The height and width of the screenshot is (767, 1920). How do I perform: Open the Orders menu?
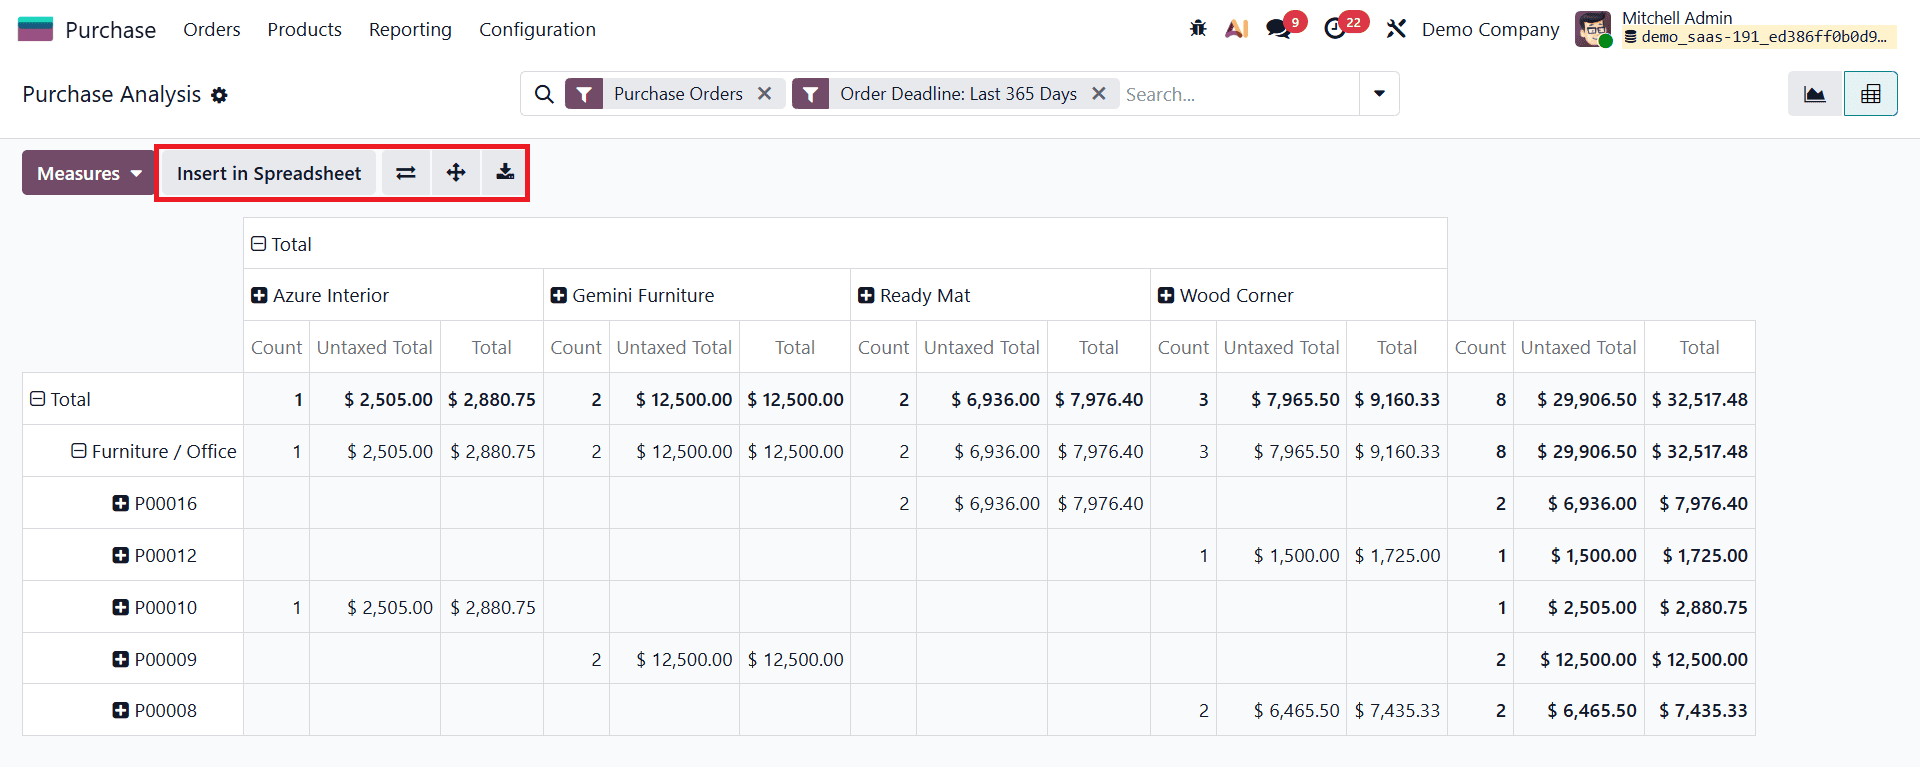point(212,29)
